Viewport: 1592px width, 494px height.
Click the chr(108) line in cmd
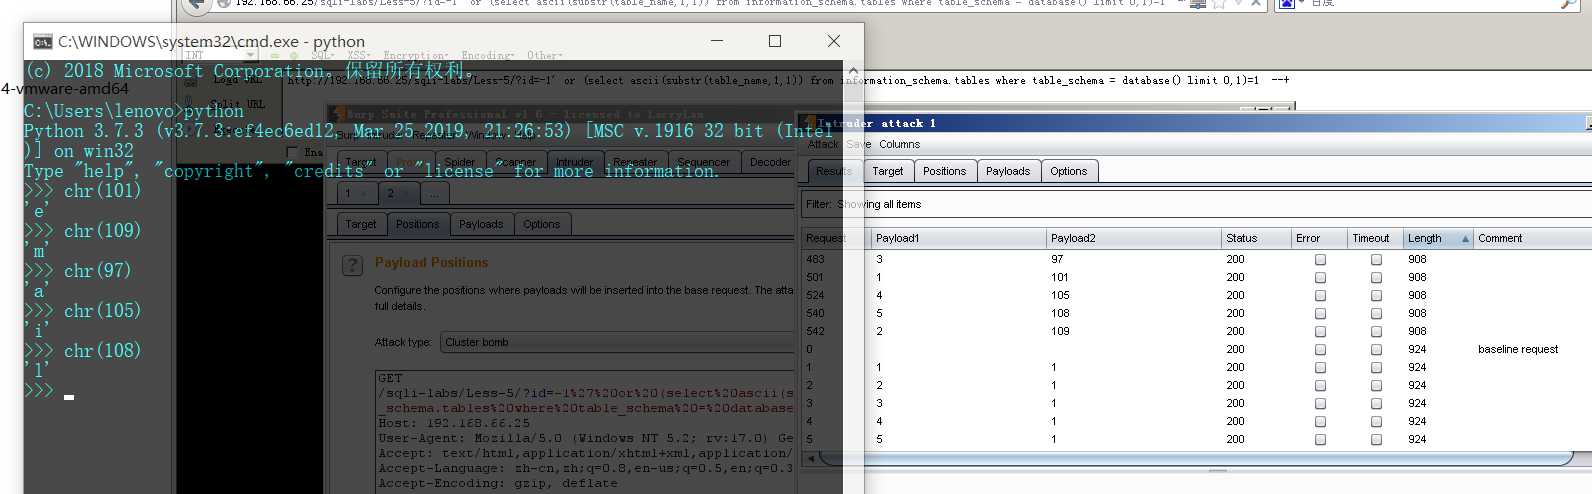coord(83,351)
